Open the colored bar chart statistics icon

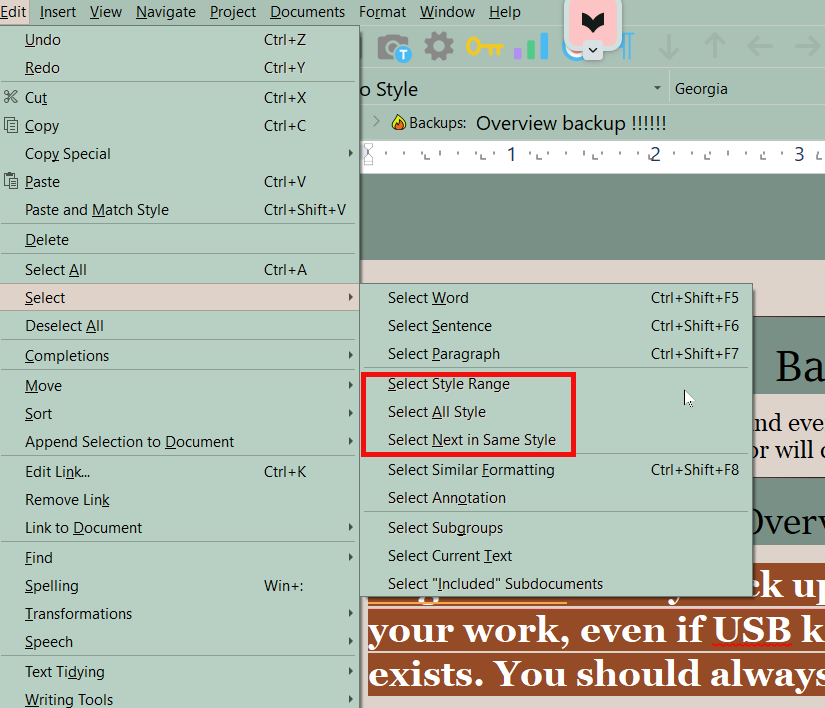click(x=531, y=46)
